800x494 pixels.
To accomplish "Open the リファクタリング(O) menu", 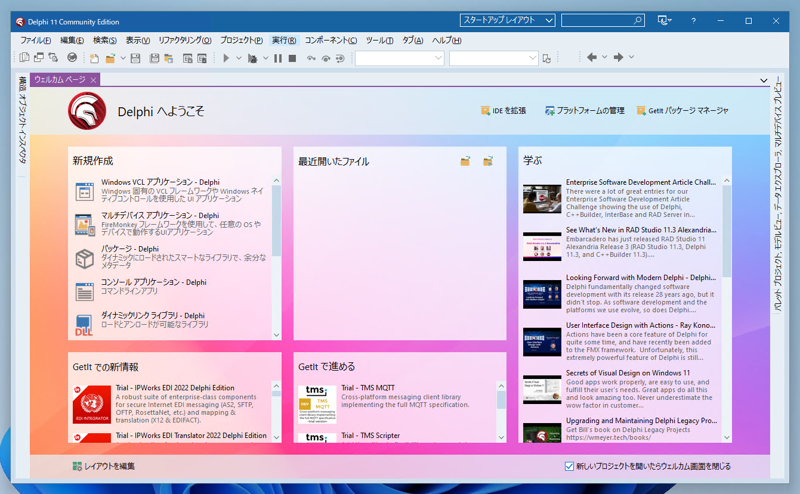I will point(185,40).
